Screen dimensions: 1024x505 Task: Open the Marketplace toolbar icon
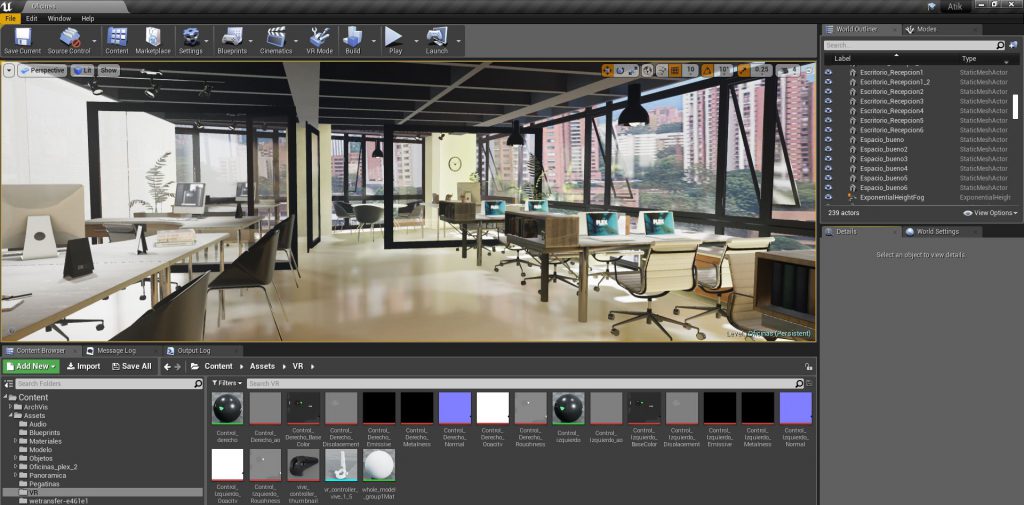pos(153,41)
